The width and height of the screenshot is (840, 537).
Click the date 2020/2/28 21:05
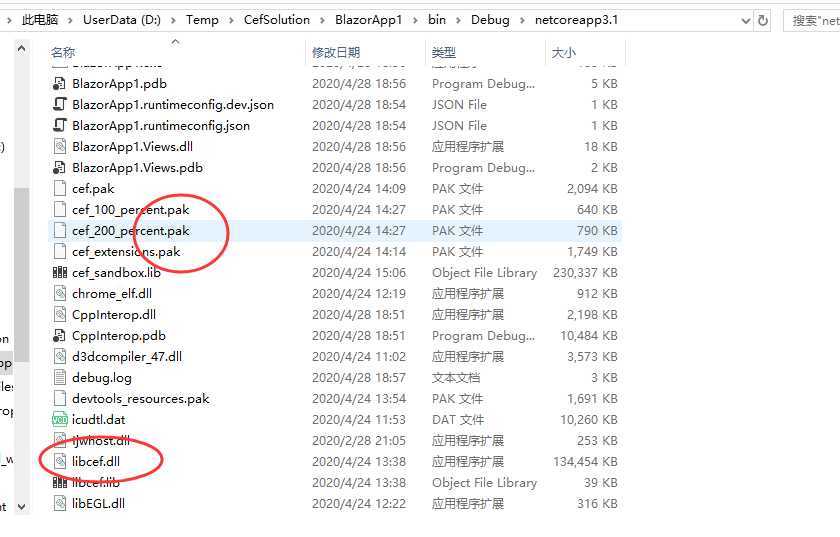pyautogui.click(x=359, y=441)
